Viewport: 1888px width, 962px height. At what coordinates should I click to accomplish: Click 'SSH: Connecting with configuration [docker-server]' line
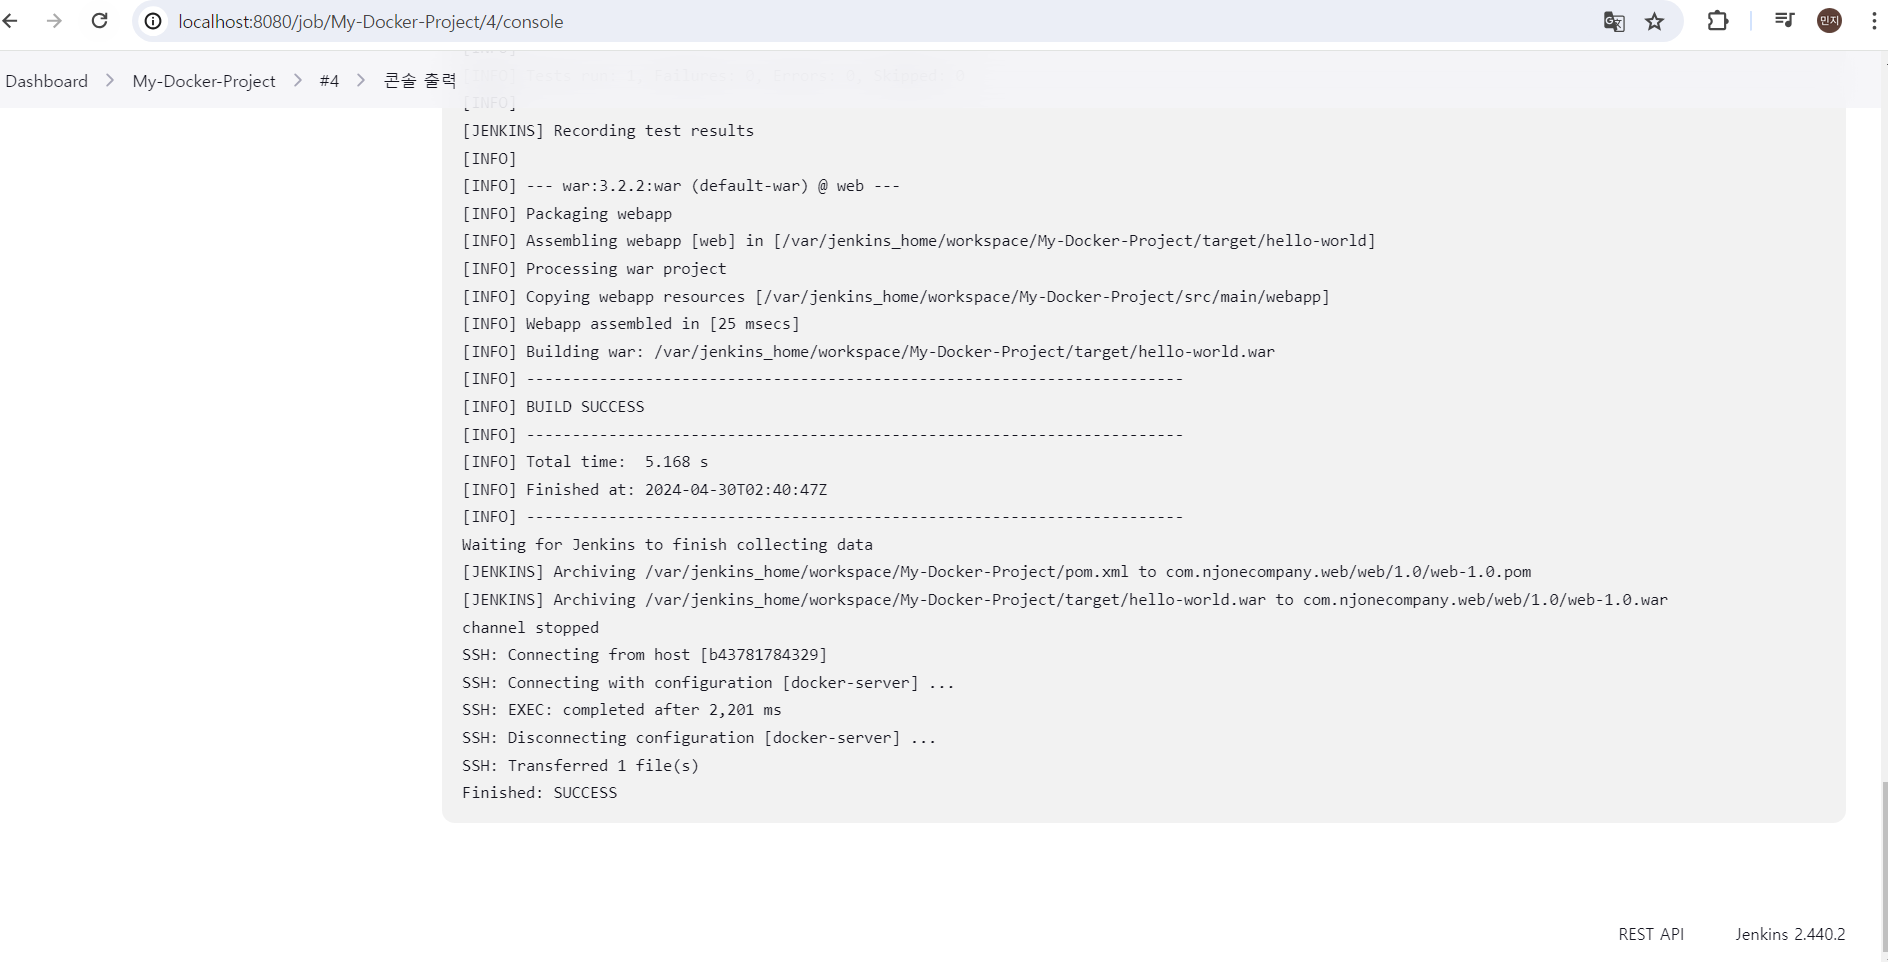708,683
